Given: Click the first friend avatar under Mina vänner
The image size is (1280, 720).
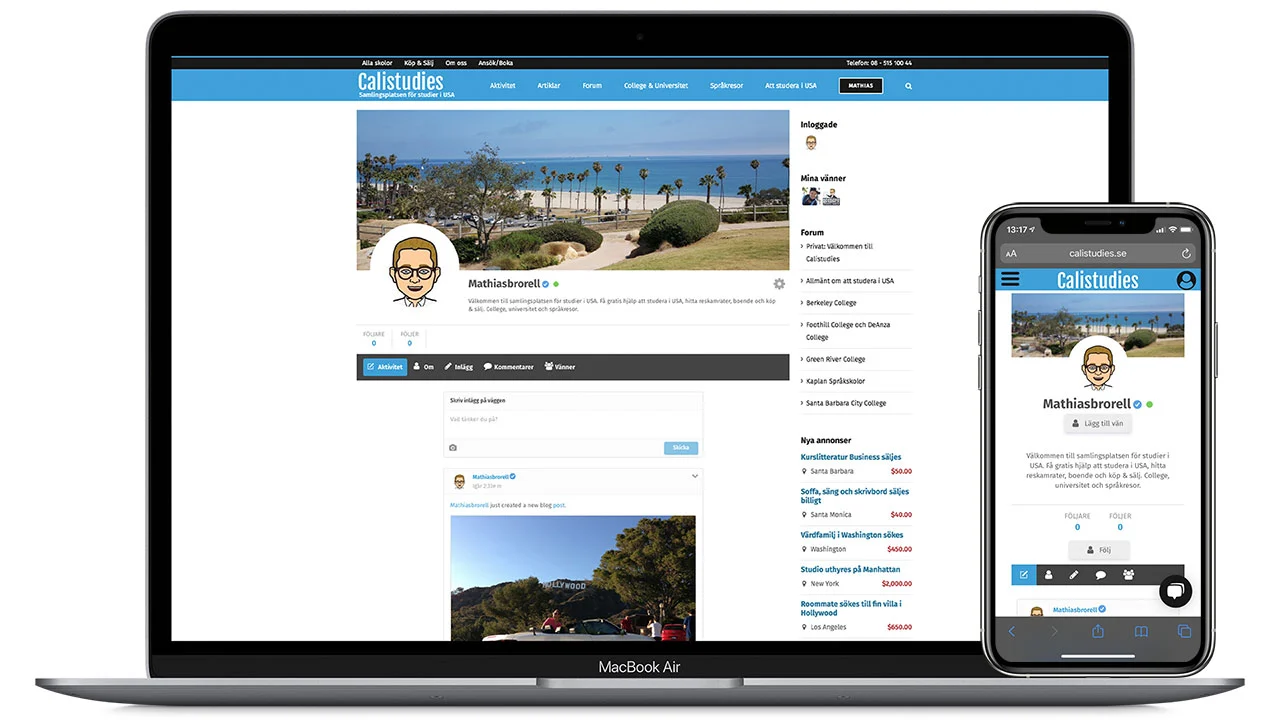Looking at the screenshot, I should click(811, 196).
